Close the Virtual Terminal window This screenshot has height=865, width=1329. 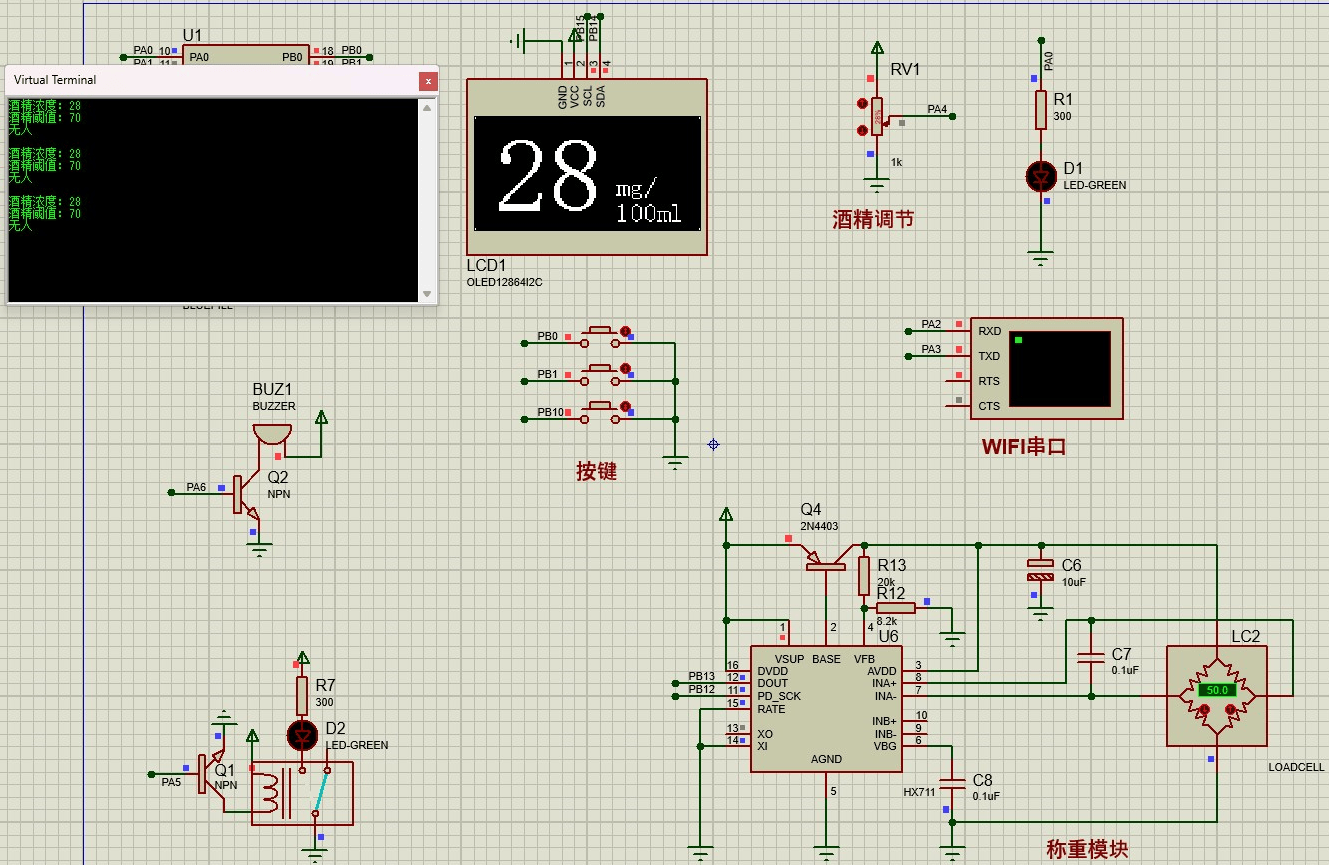(x=428, y=80)
